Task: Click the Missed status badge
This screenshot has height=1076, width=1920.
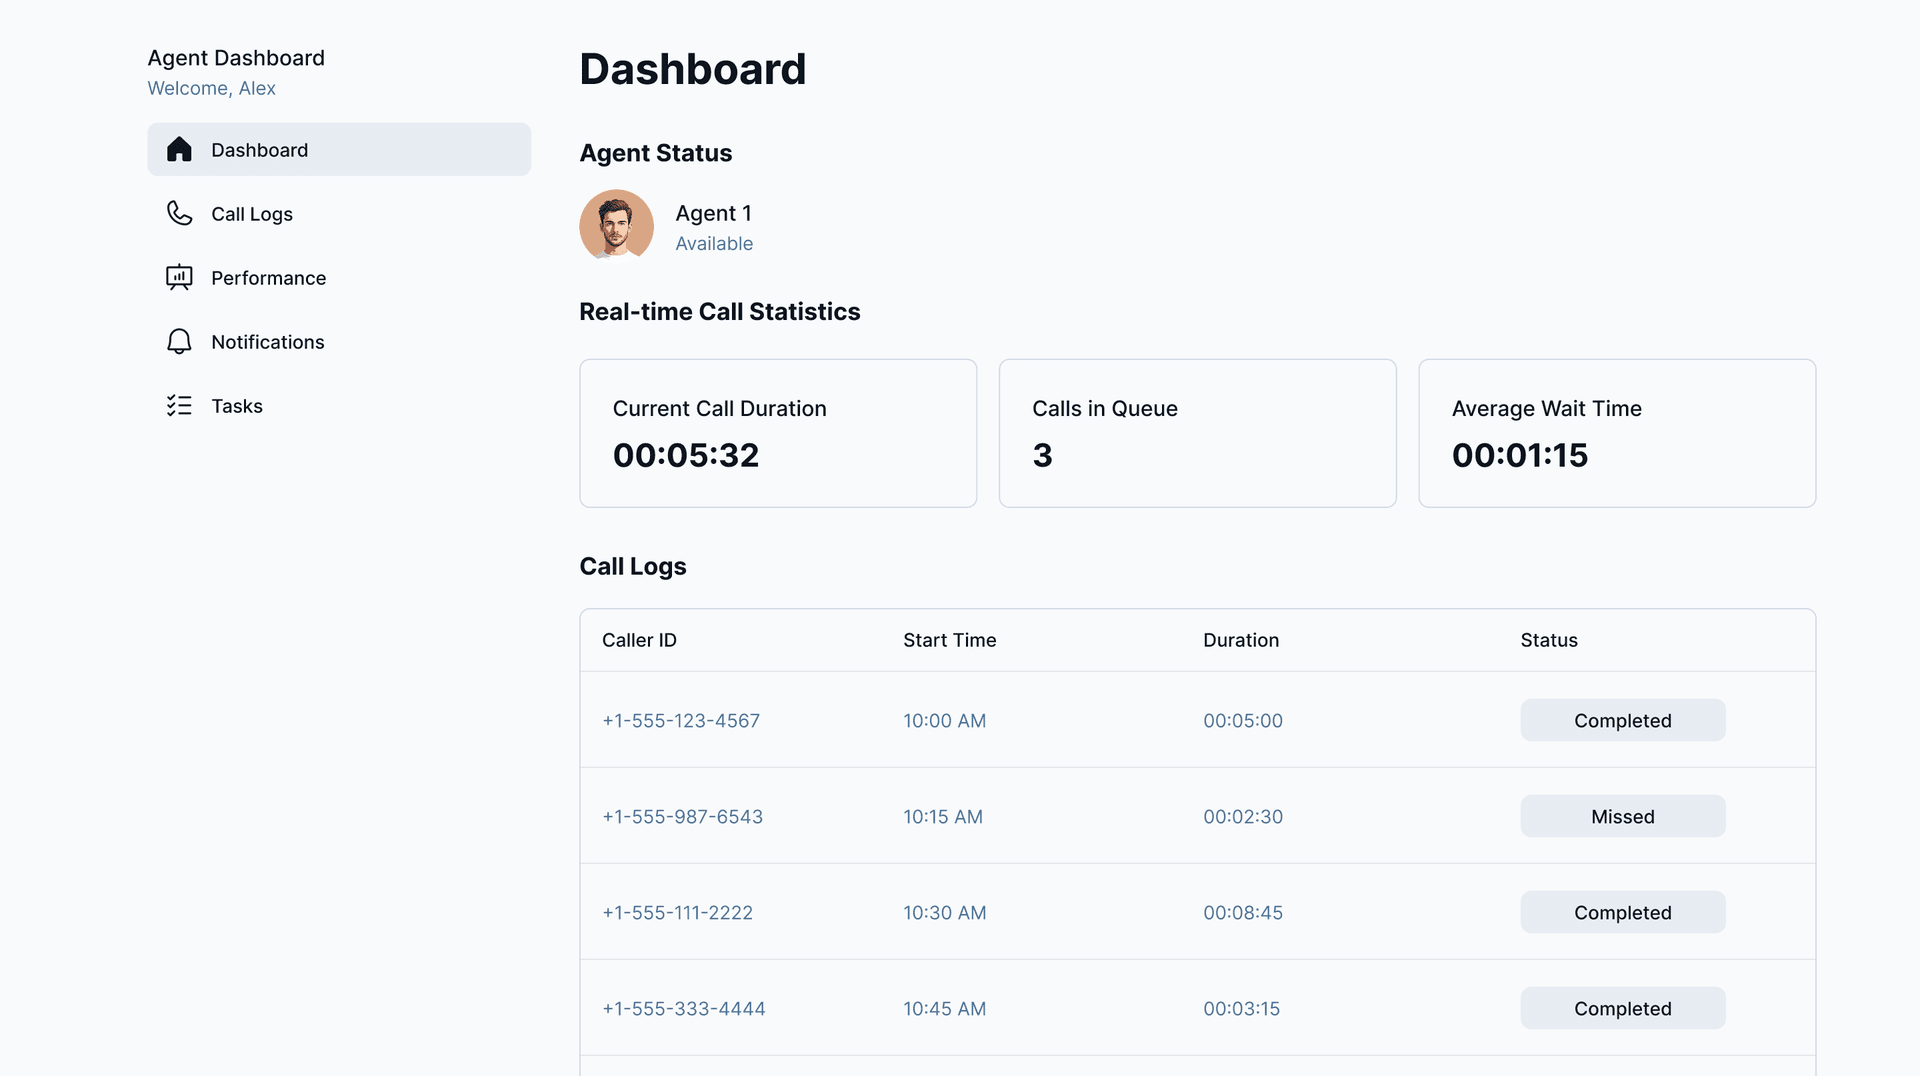Action: point(1622,817)
